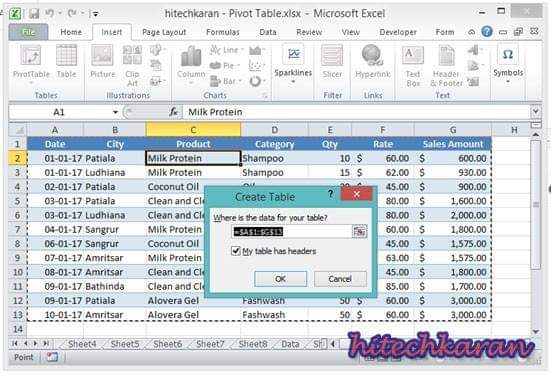Save the workbook from the quick access toolbar
This screenshot has height=375, width=551.
(x=34, y=14)
